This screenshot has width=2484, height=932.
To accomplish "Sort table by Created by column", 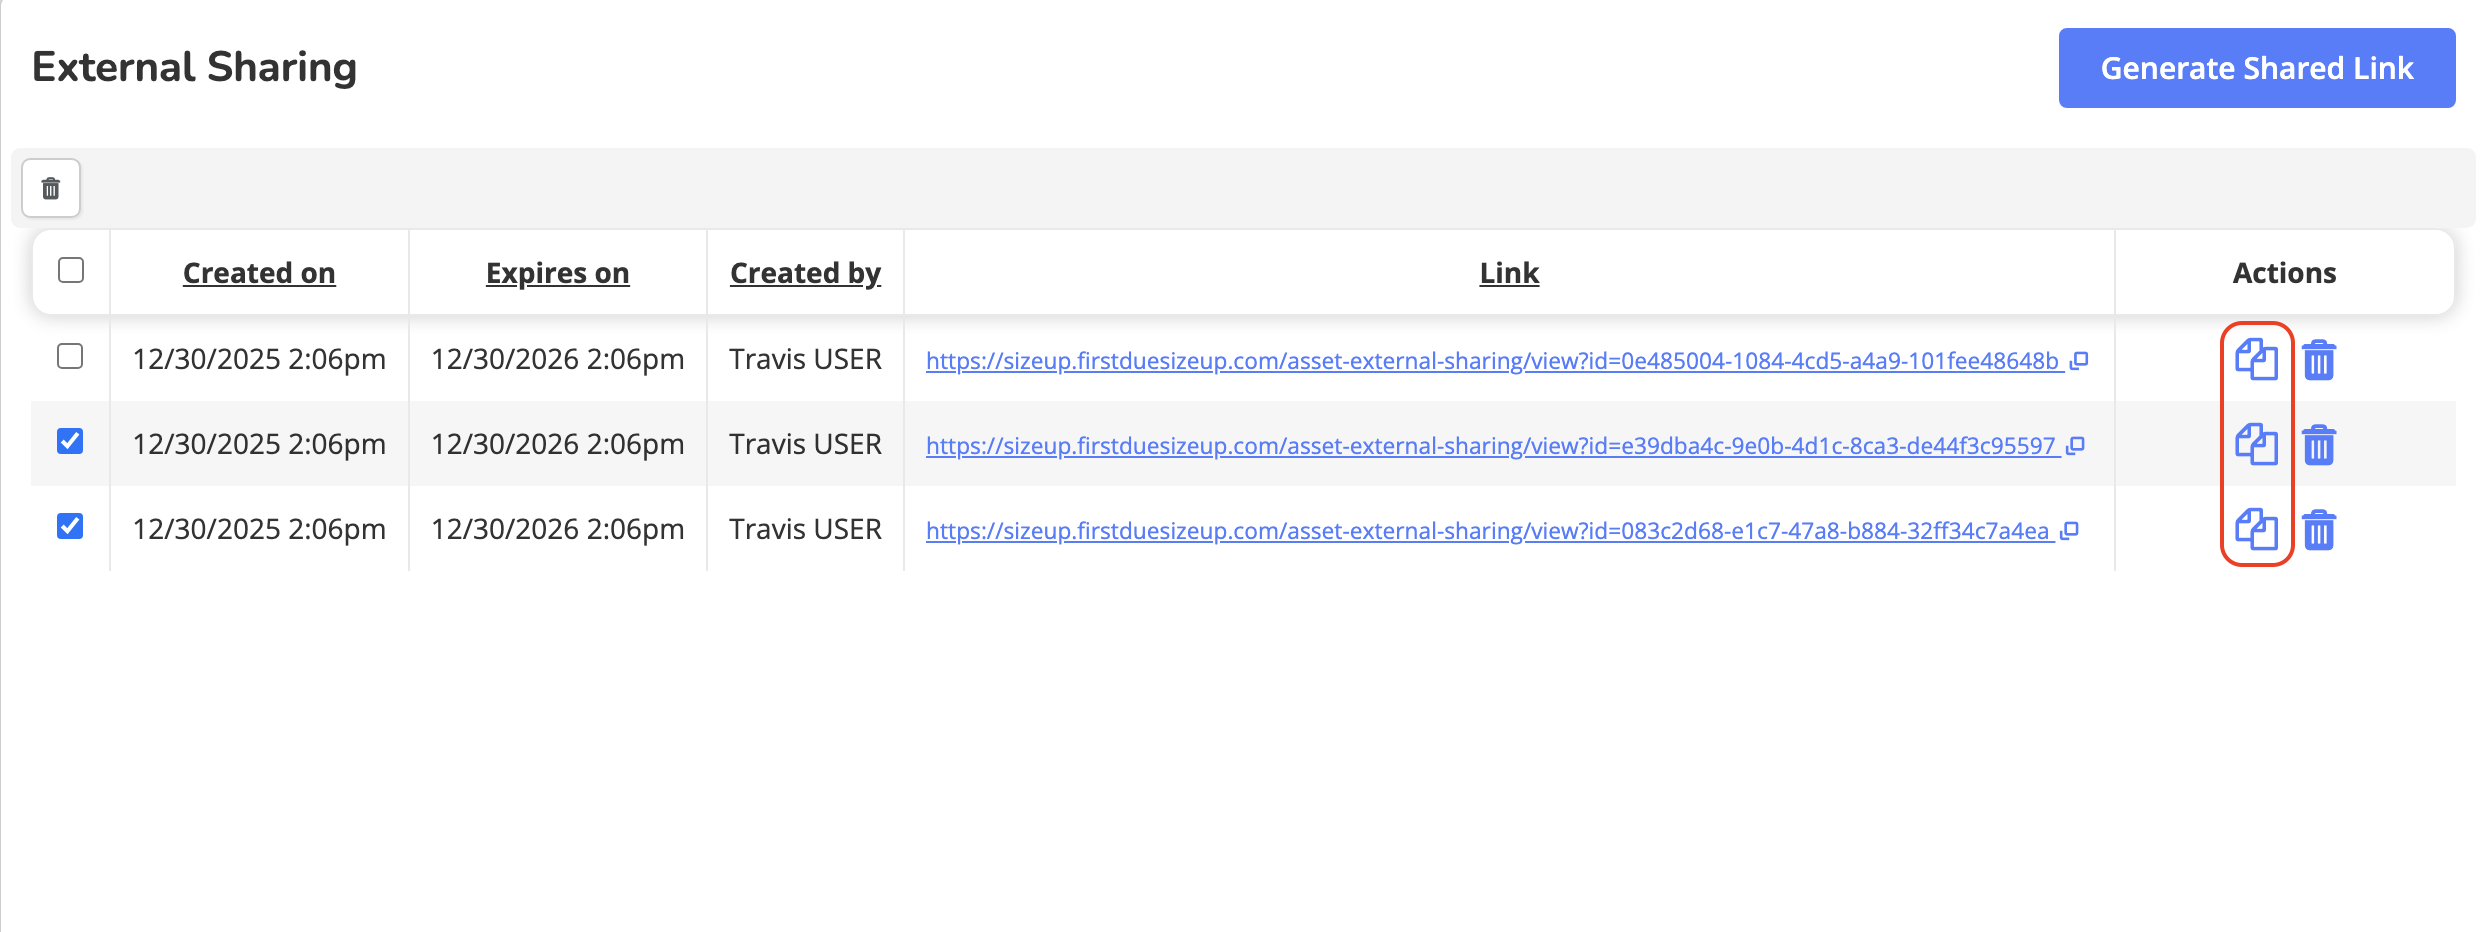I will [805, 273].
